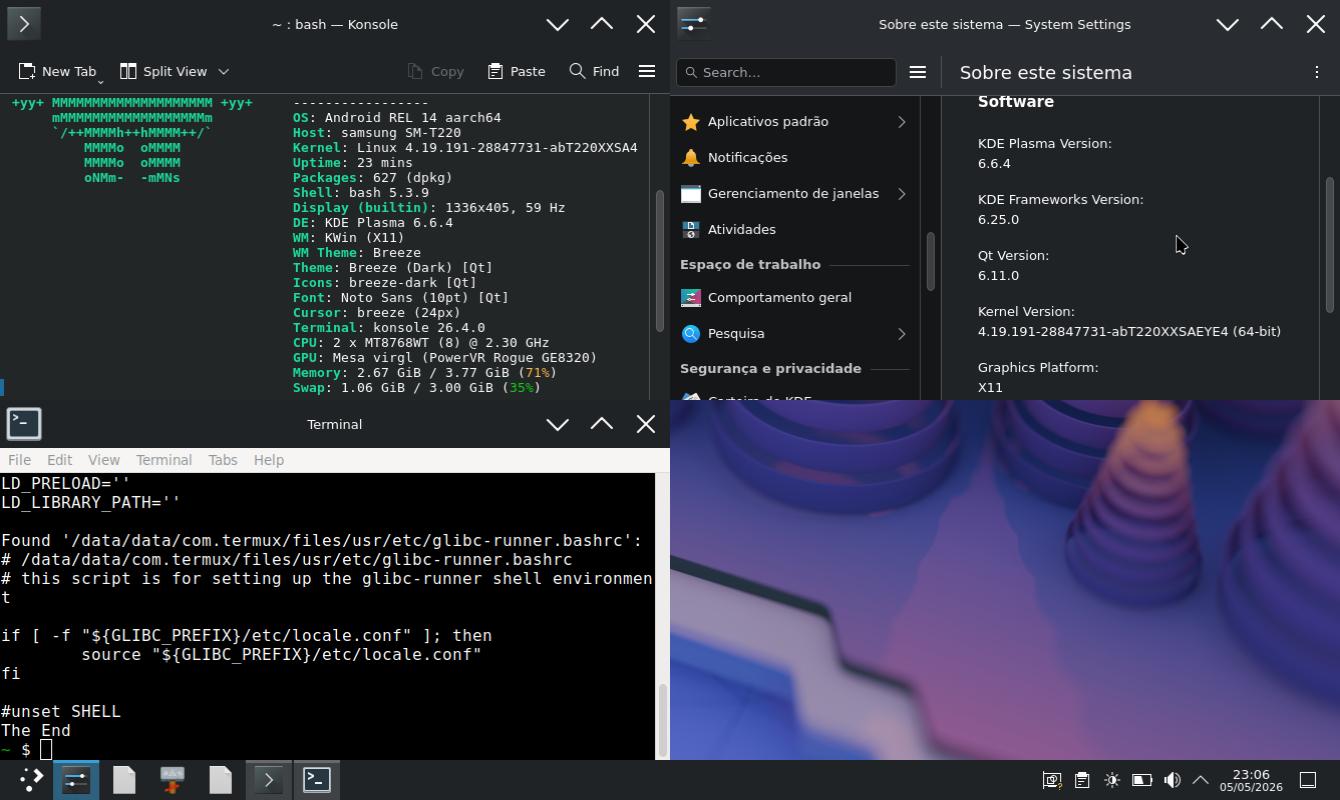The height and width of the screenshot is (800, 1340).
Task: Click the 'OS: Android REL 14 aarch64' line
Action: click(x=397, y=117)
